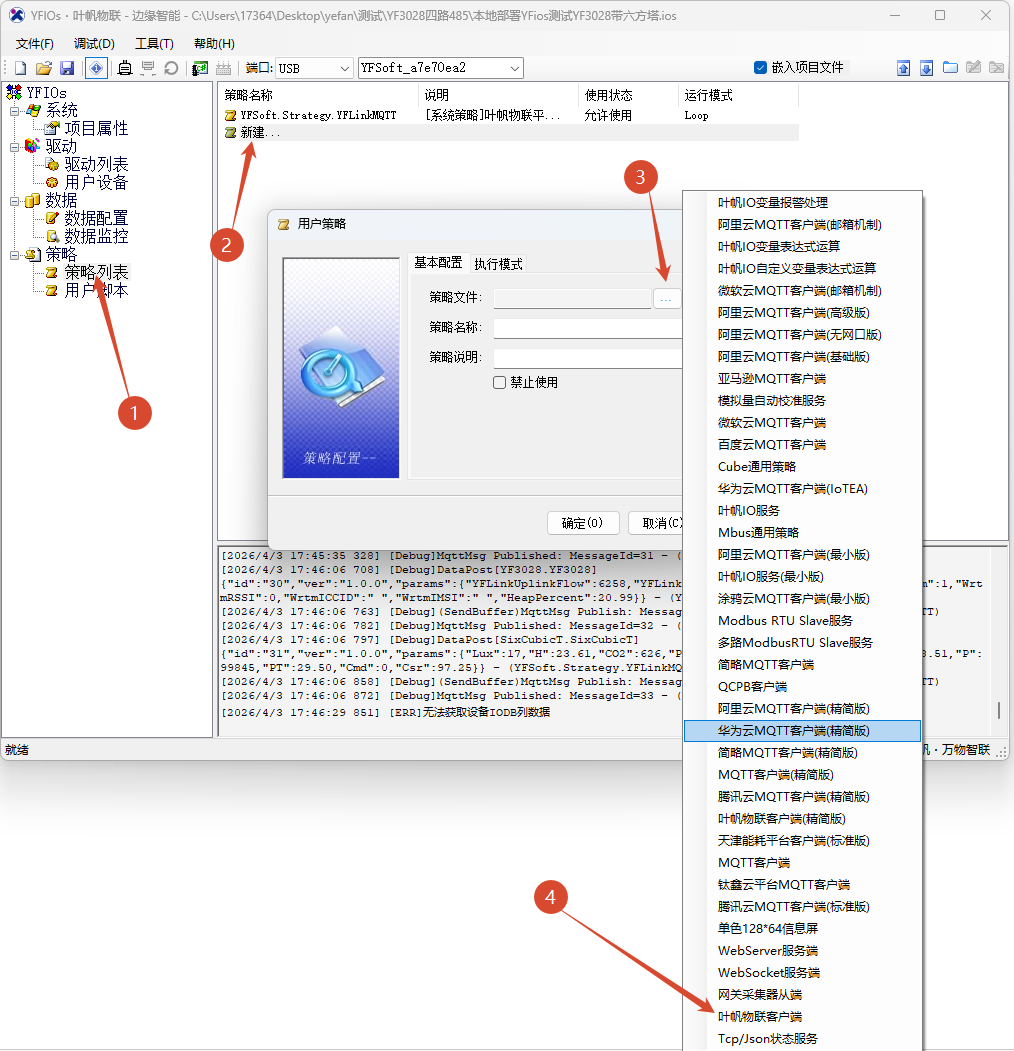Open the 调试(D) menu

pos(94,43)
